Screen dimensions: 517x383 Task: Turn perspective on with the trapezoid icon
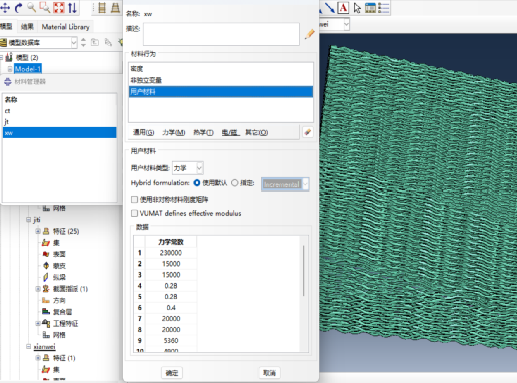(x=115, y=7)
